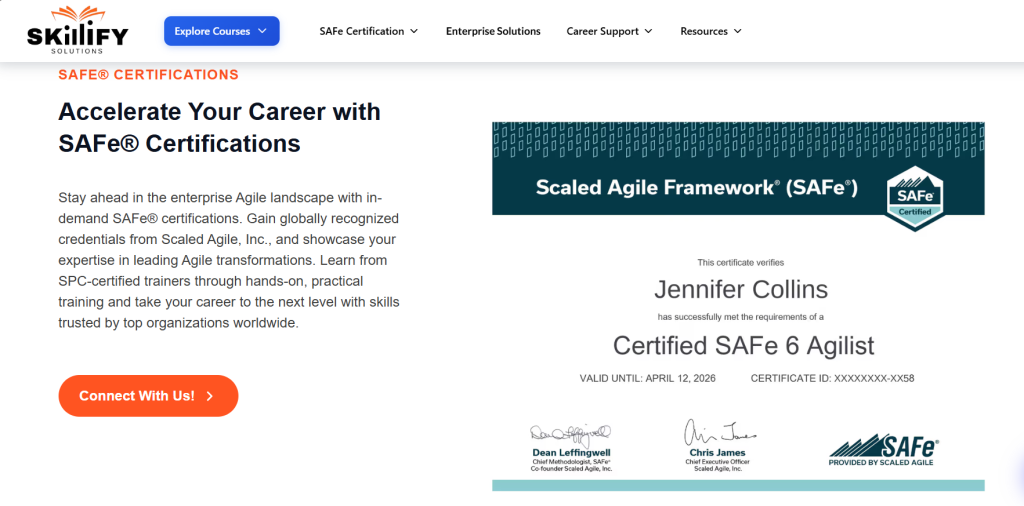Go to Enterprise Solutions
1024x506 pixels.
pyautogui.click(x=493, y=31)
